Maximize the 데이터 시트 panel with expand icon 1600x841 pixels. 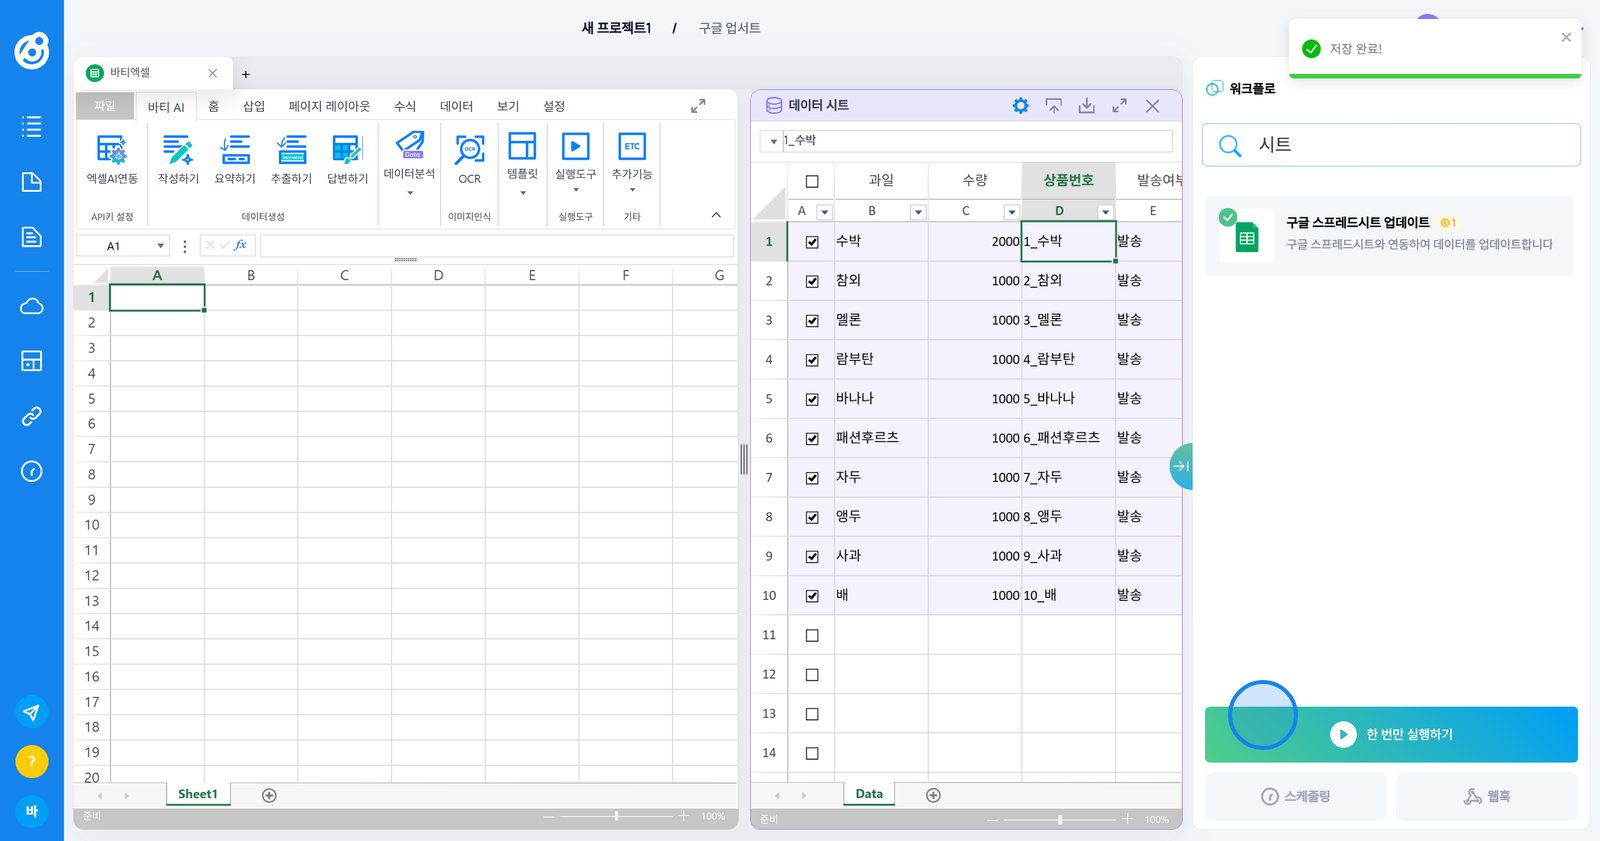(1119, 105)
